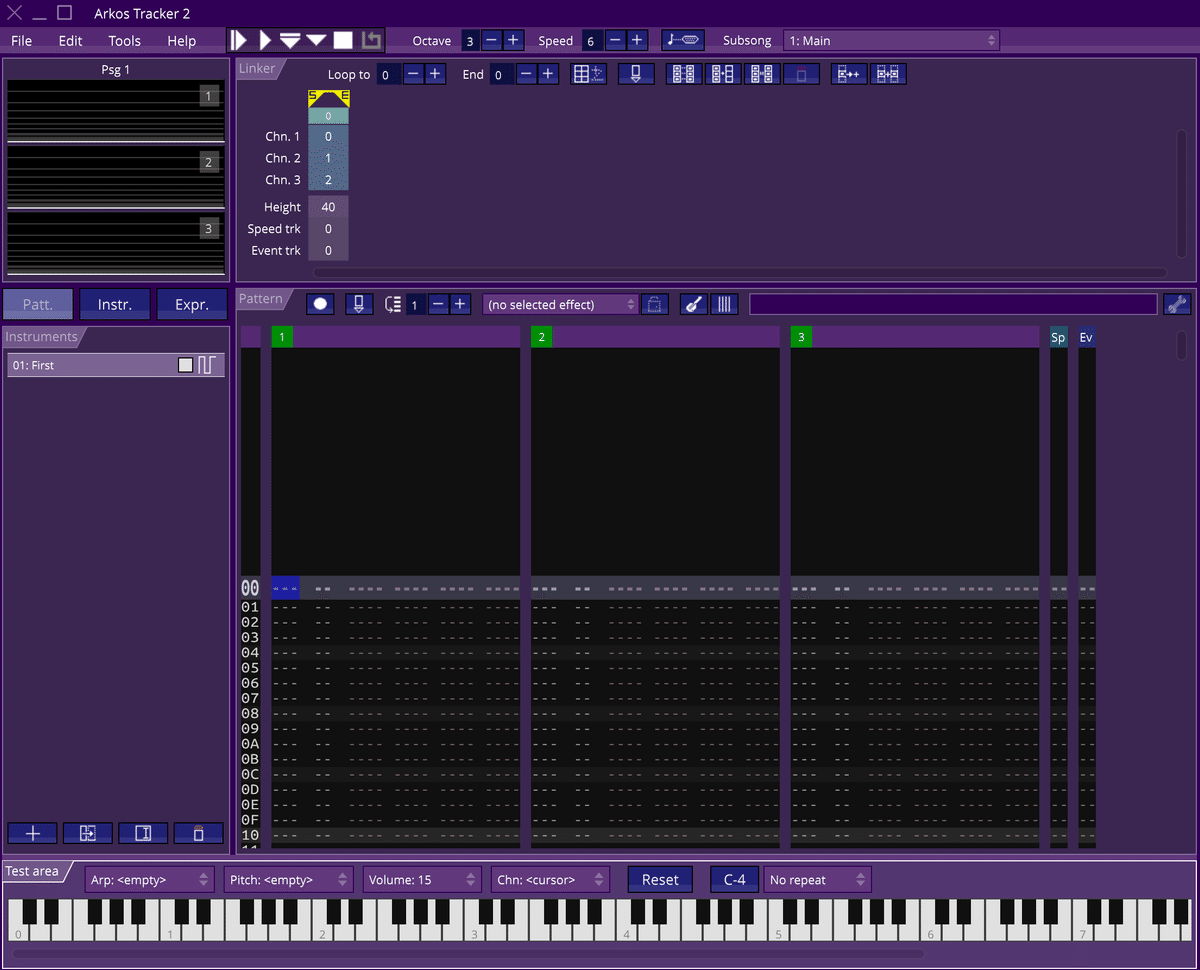Click the square icon on 01: First
1200x970 pixels.
coord(186,365)
